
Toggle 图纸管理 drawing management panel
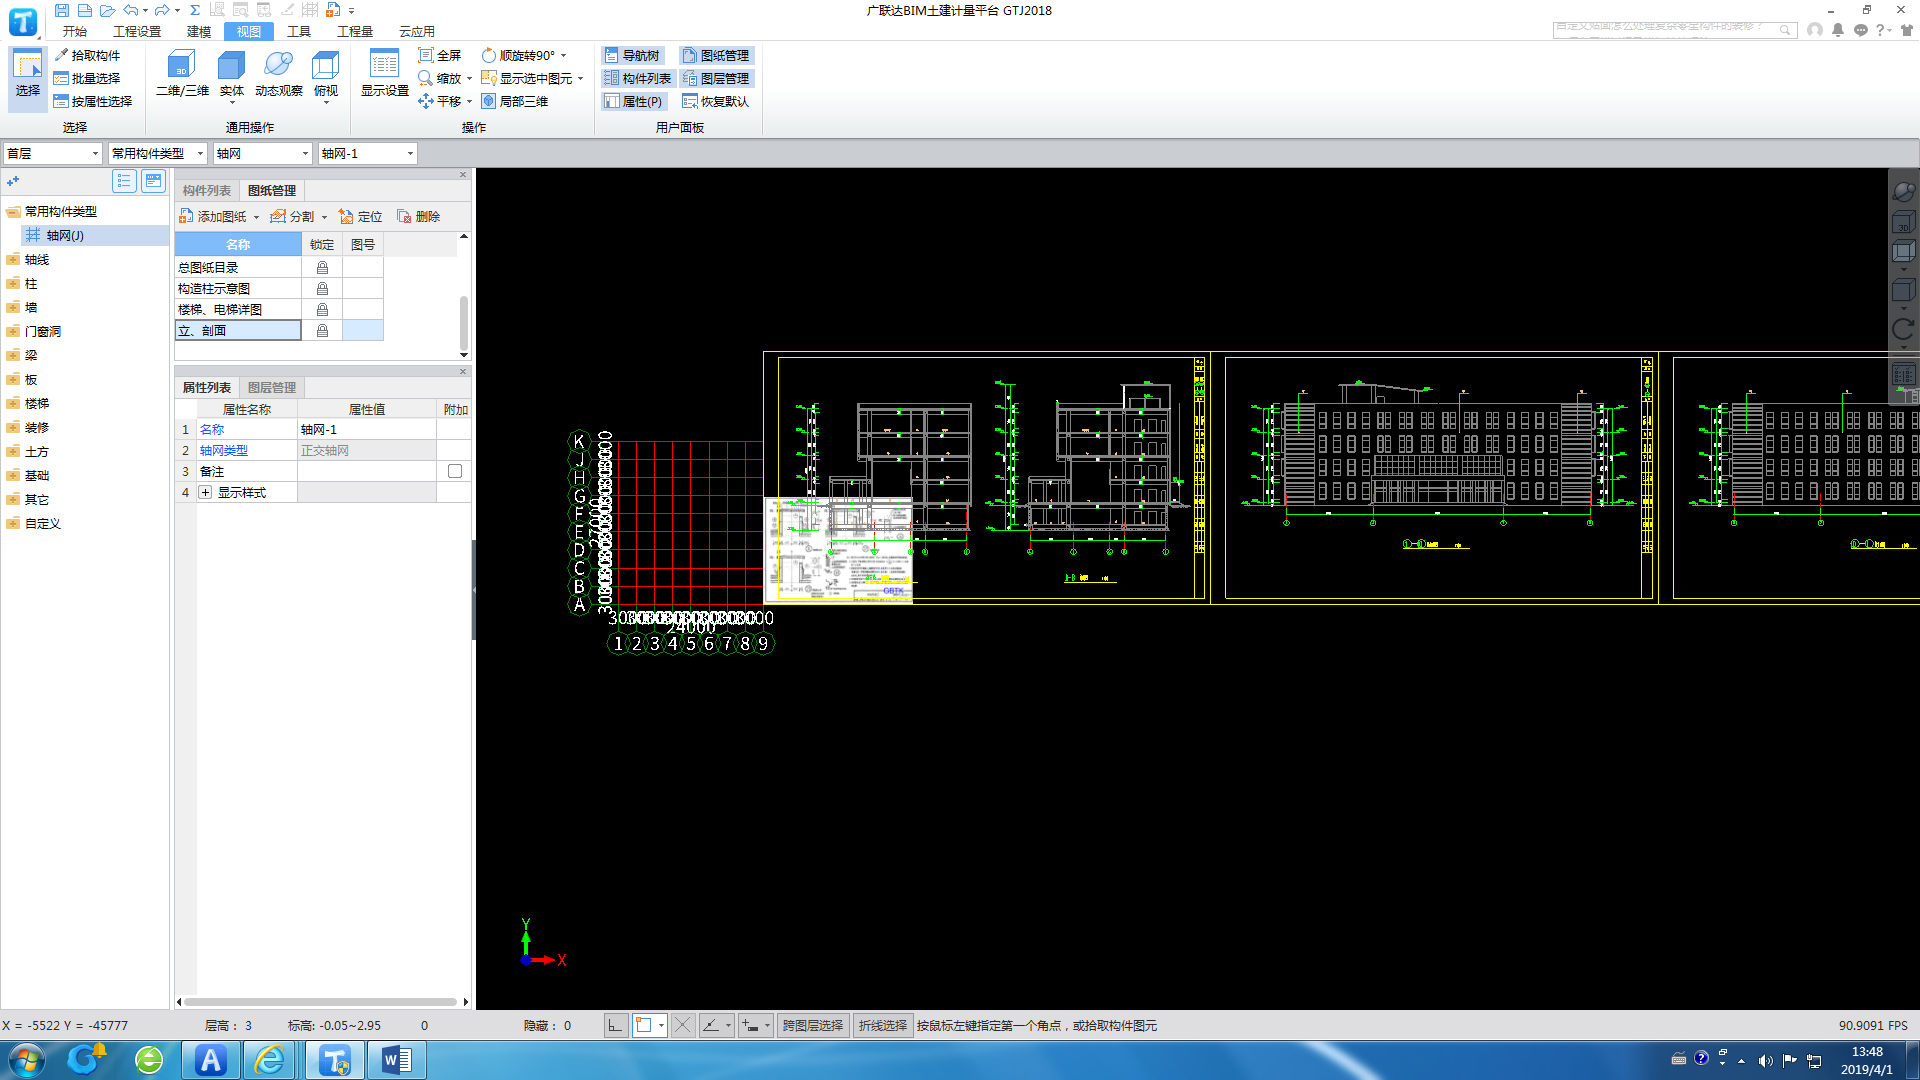(716, 55)
